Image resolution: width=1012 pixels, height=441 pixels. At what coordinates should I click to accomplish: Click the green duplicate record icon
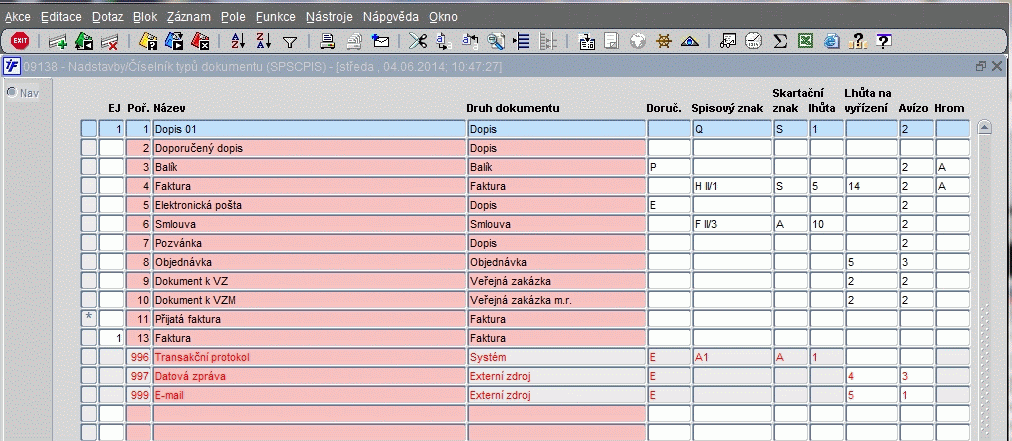(84, 42)
